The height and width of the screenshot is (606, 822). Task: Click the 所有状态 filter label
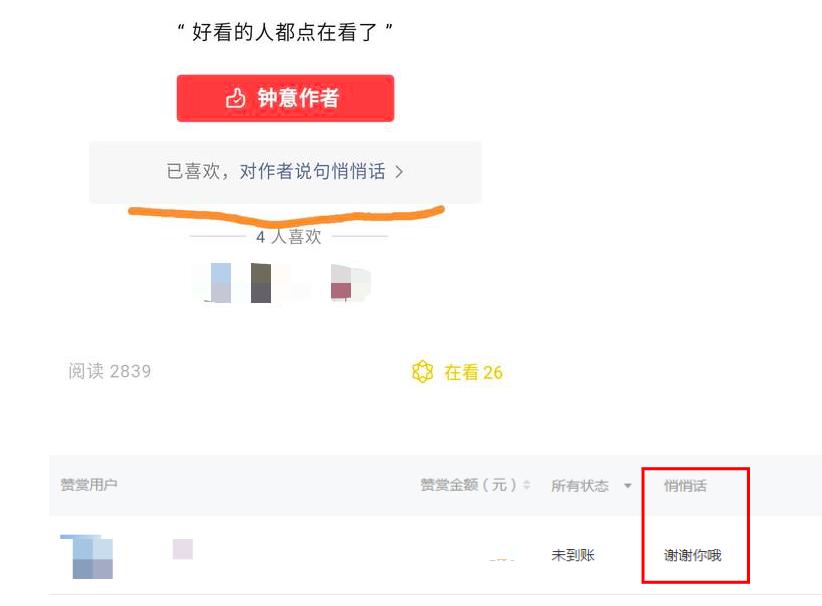click(580, 486)
